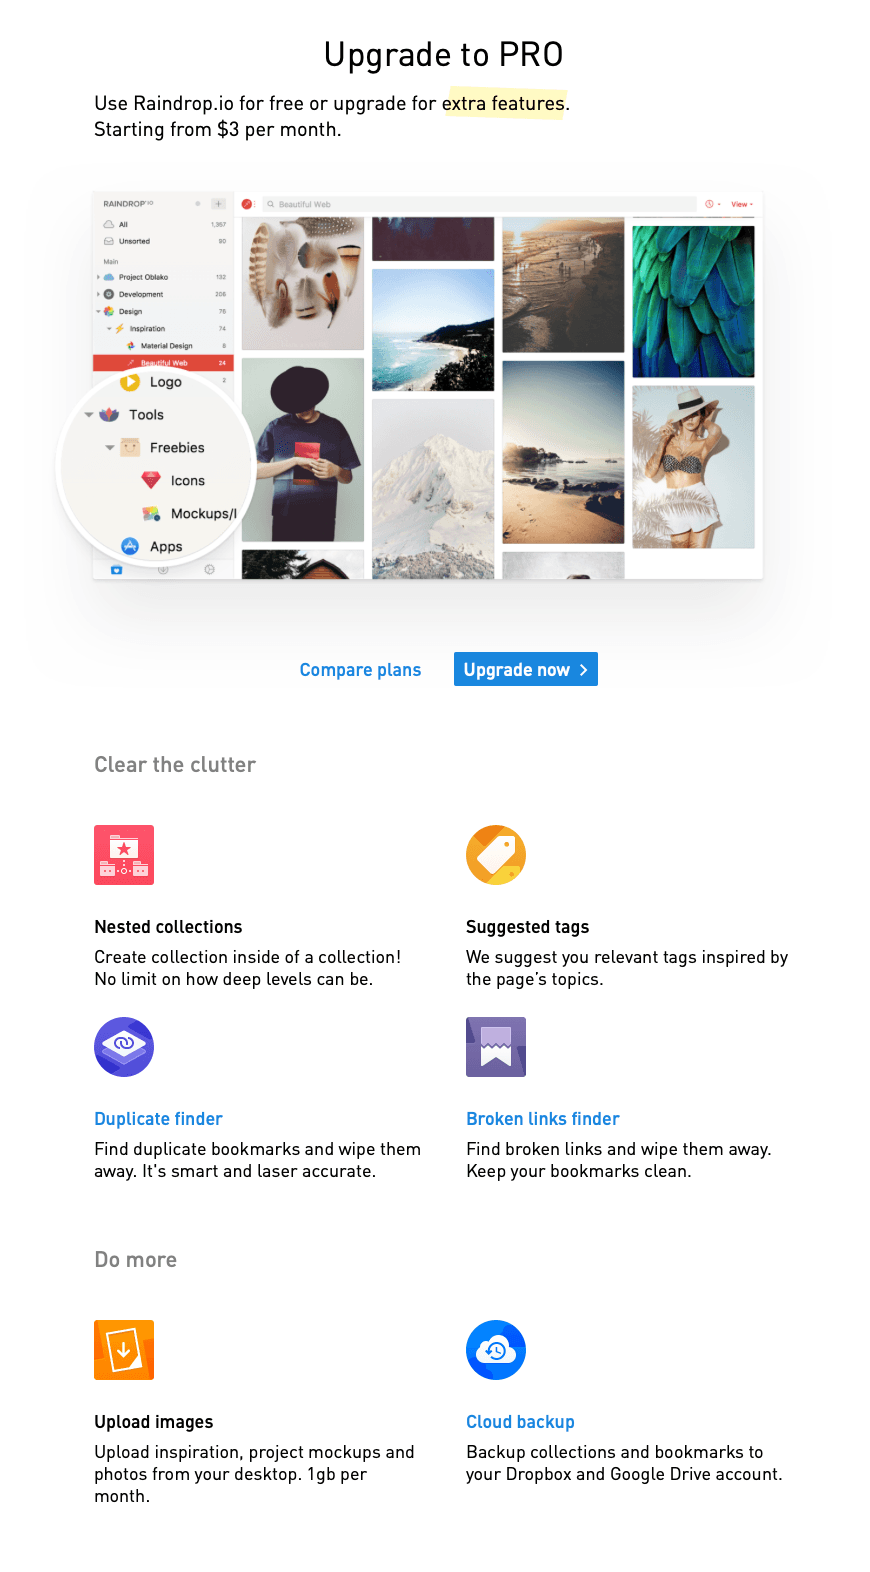
Task: Select the Logo collection item
Action: [x=166, y=382]
